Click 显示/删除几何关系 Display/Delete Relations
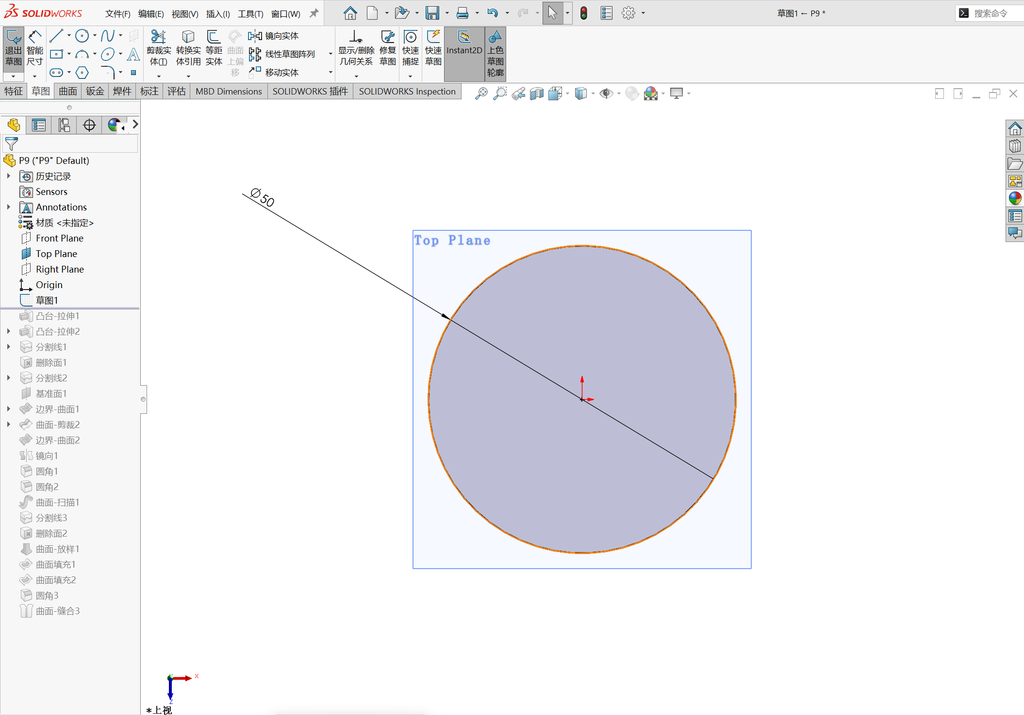 356,48
